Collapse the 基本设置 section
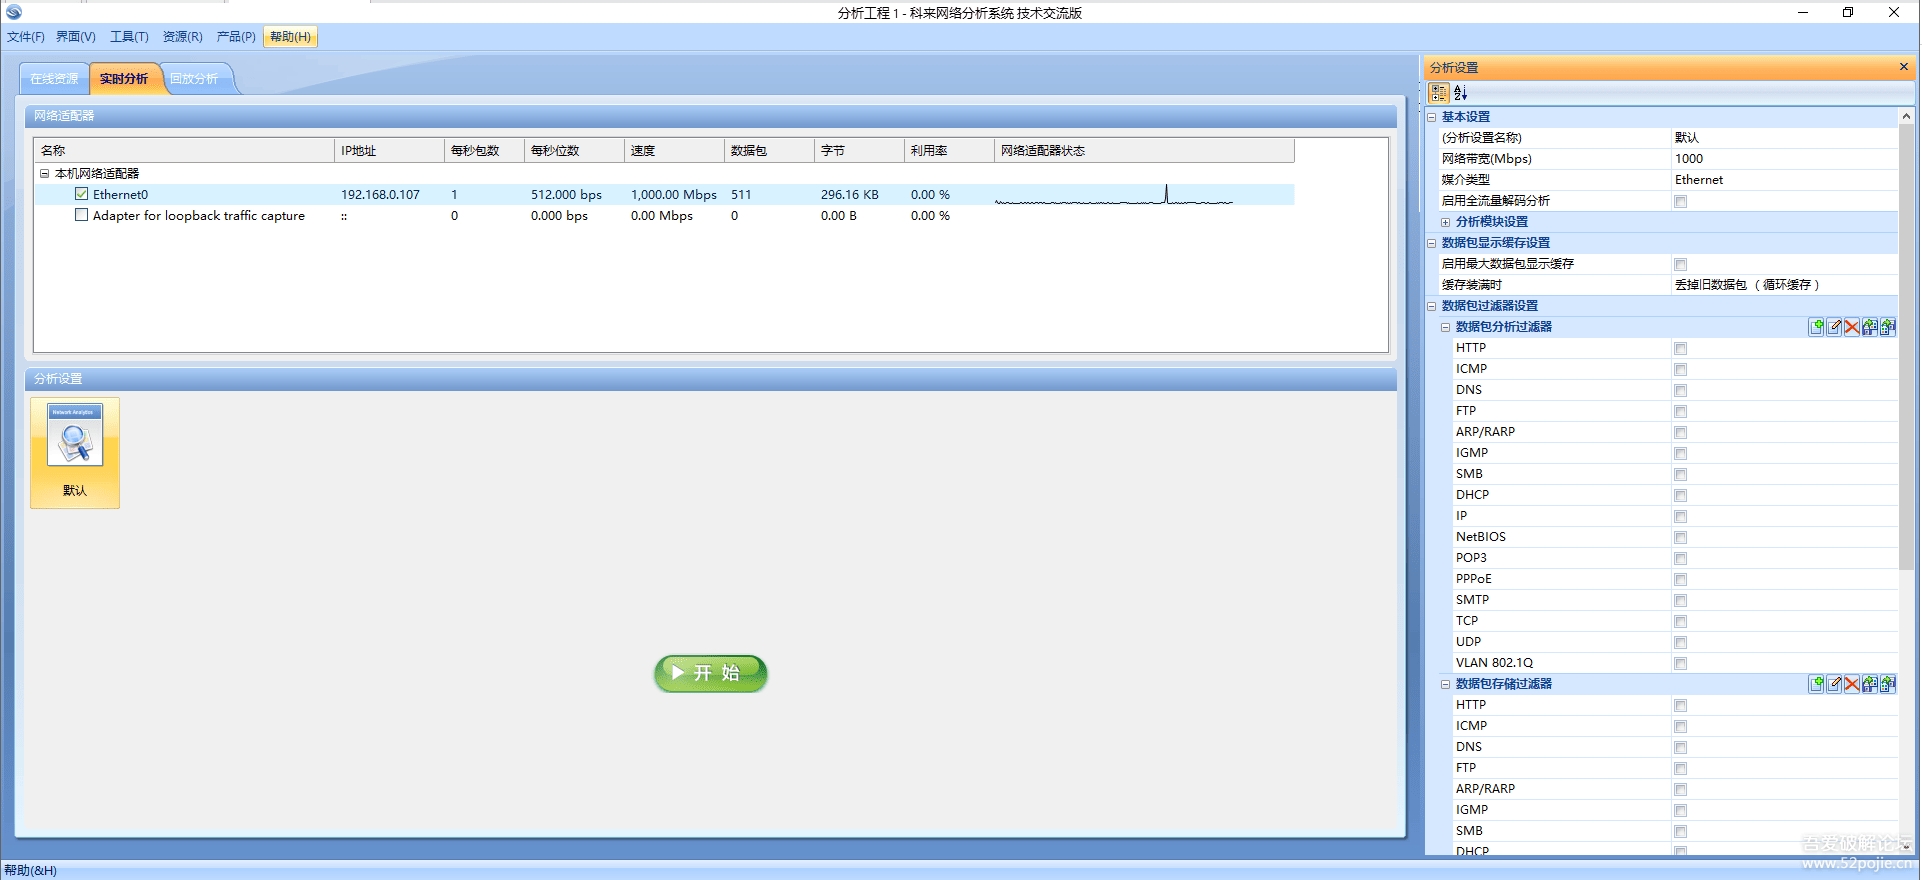1922x880 pixels. [x=1432, y=117]
